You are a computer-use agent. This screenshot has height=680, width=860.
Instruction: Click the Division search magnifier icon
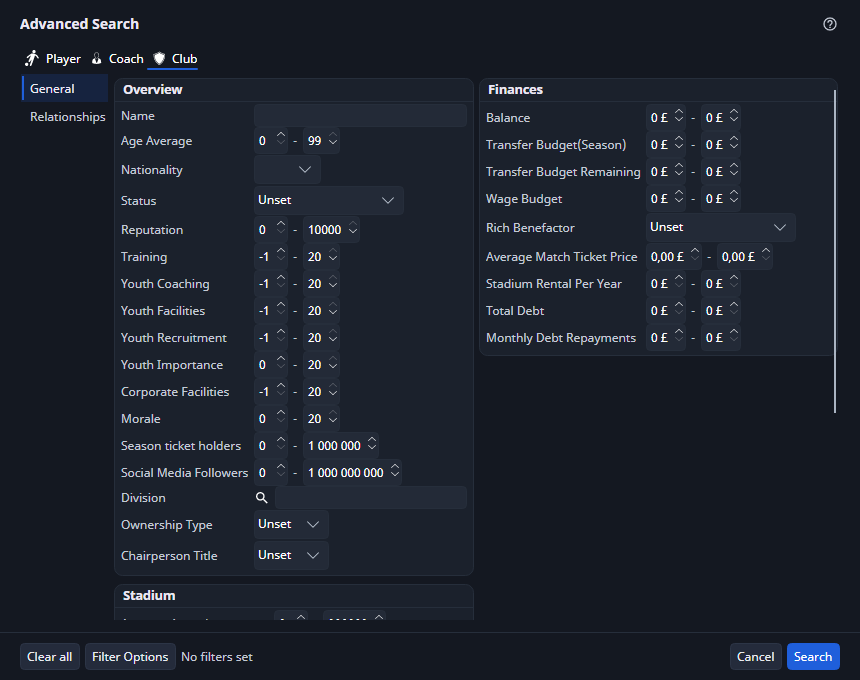click(262, 497)
